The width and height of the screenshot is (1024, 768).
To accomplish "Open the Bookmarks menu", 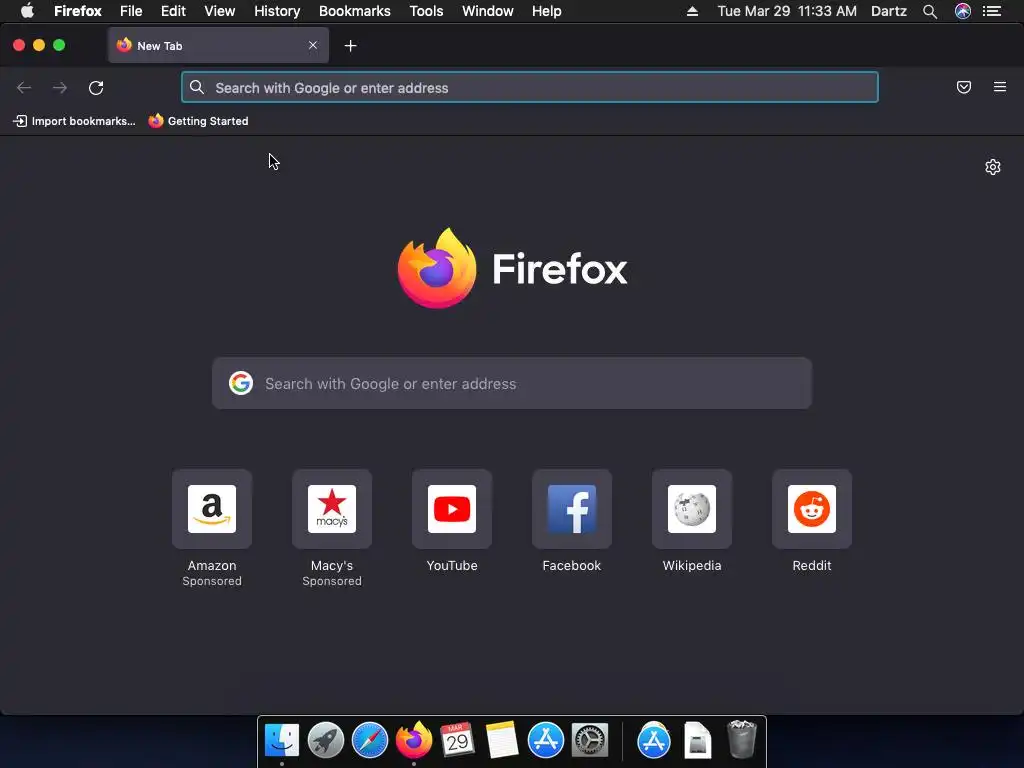I will 355,11.
